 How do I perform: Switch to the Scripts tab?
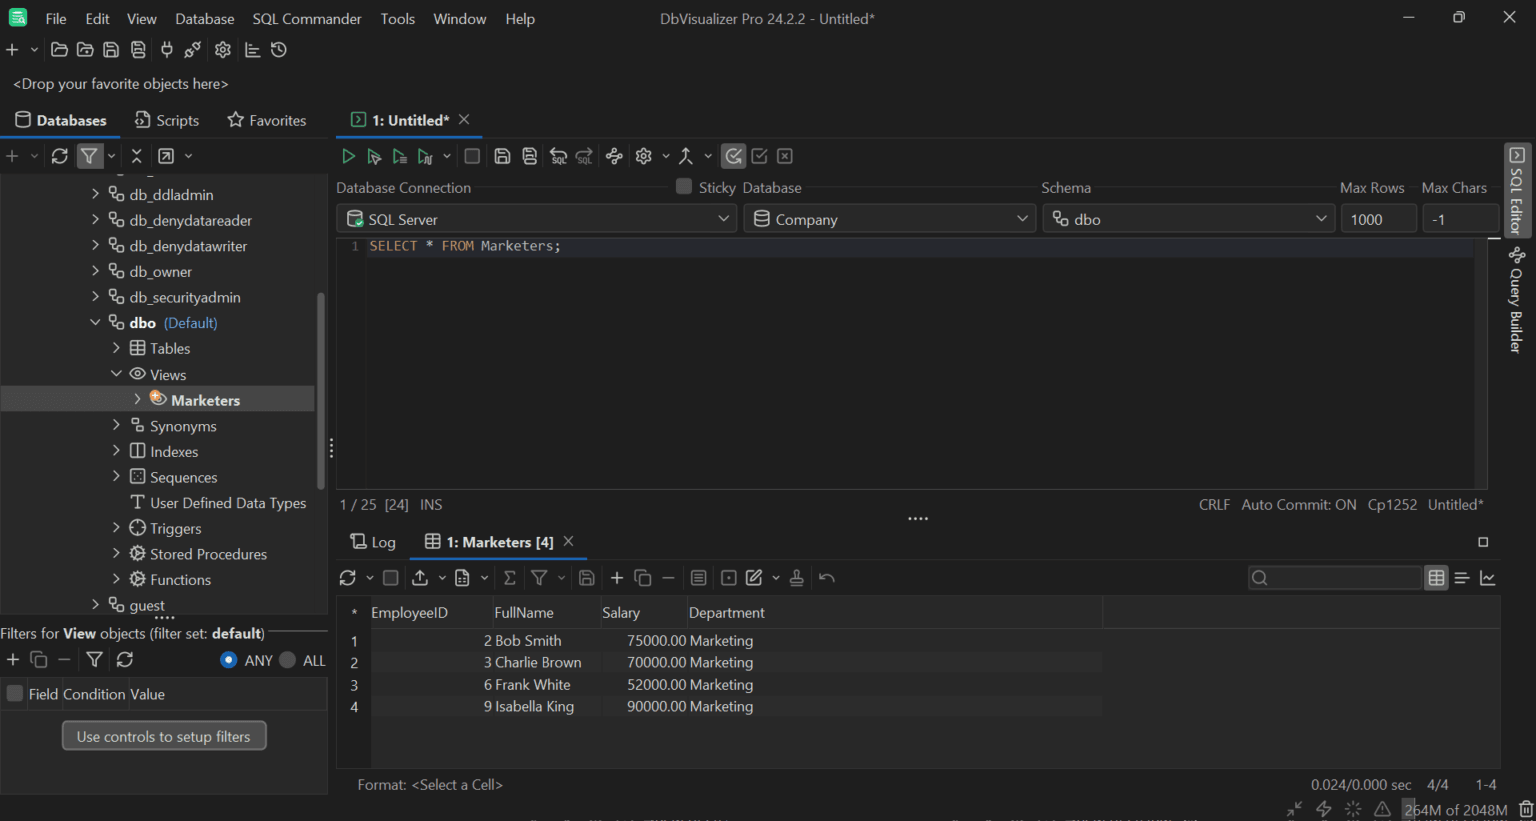coord(167,120)
